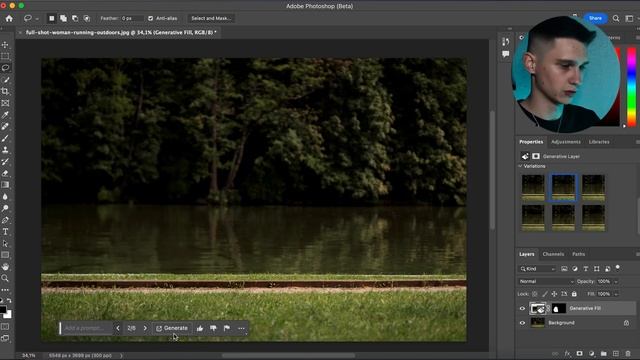
Task: Open the search icon in top bar
Action: 616,18
